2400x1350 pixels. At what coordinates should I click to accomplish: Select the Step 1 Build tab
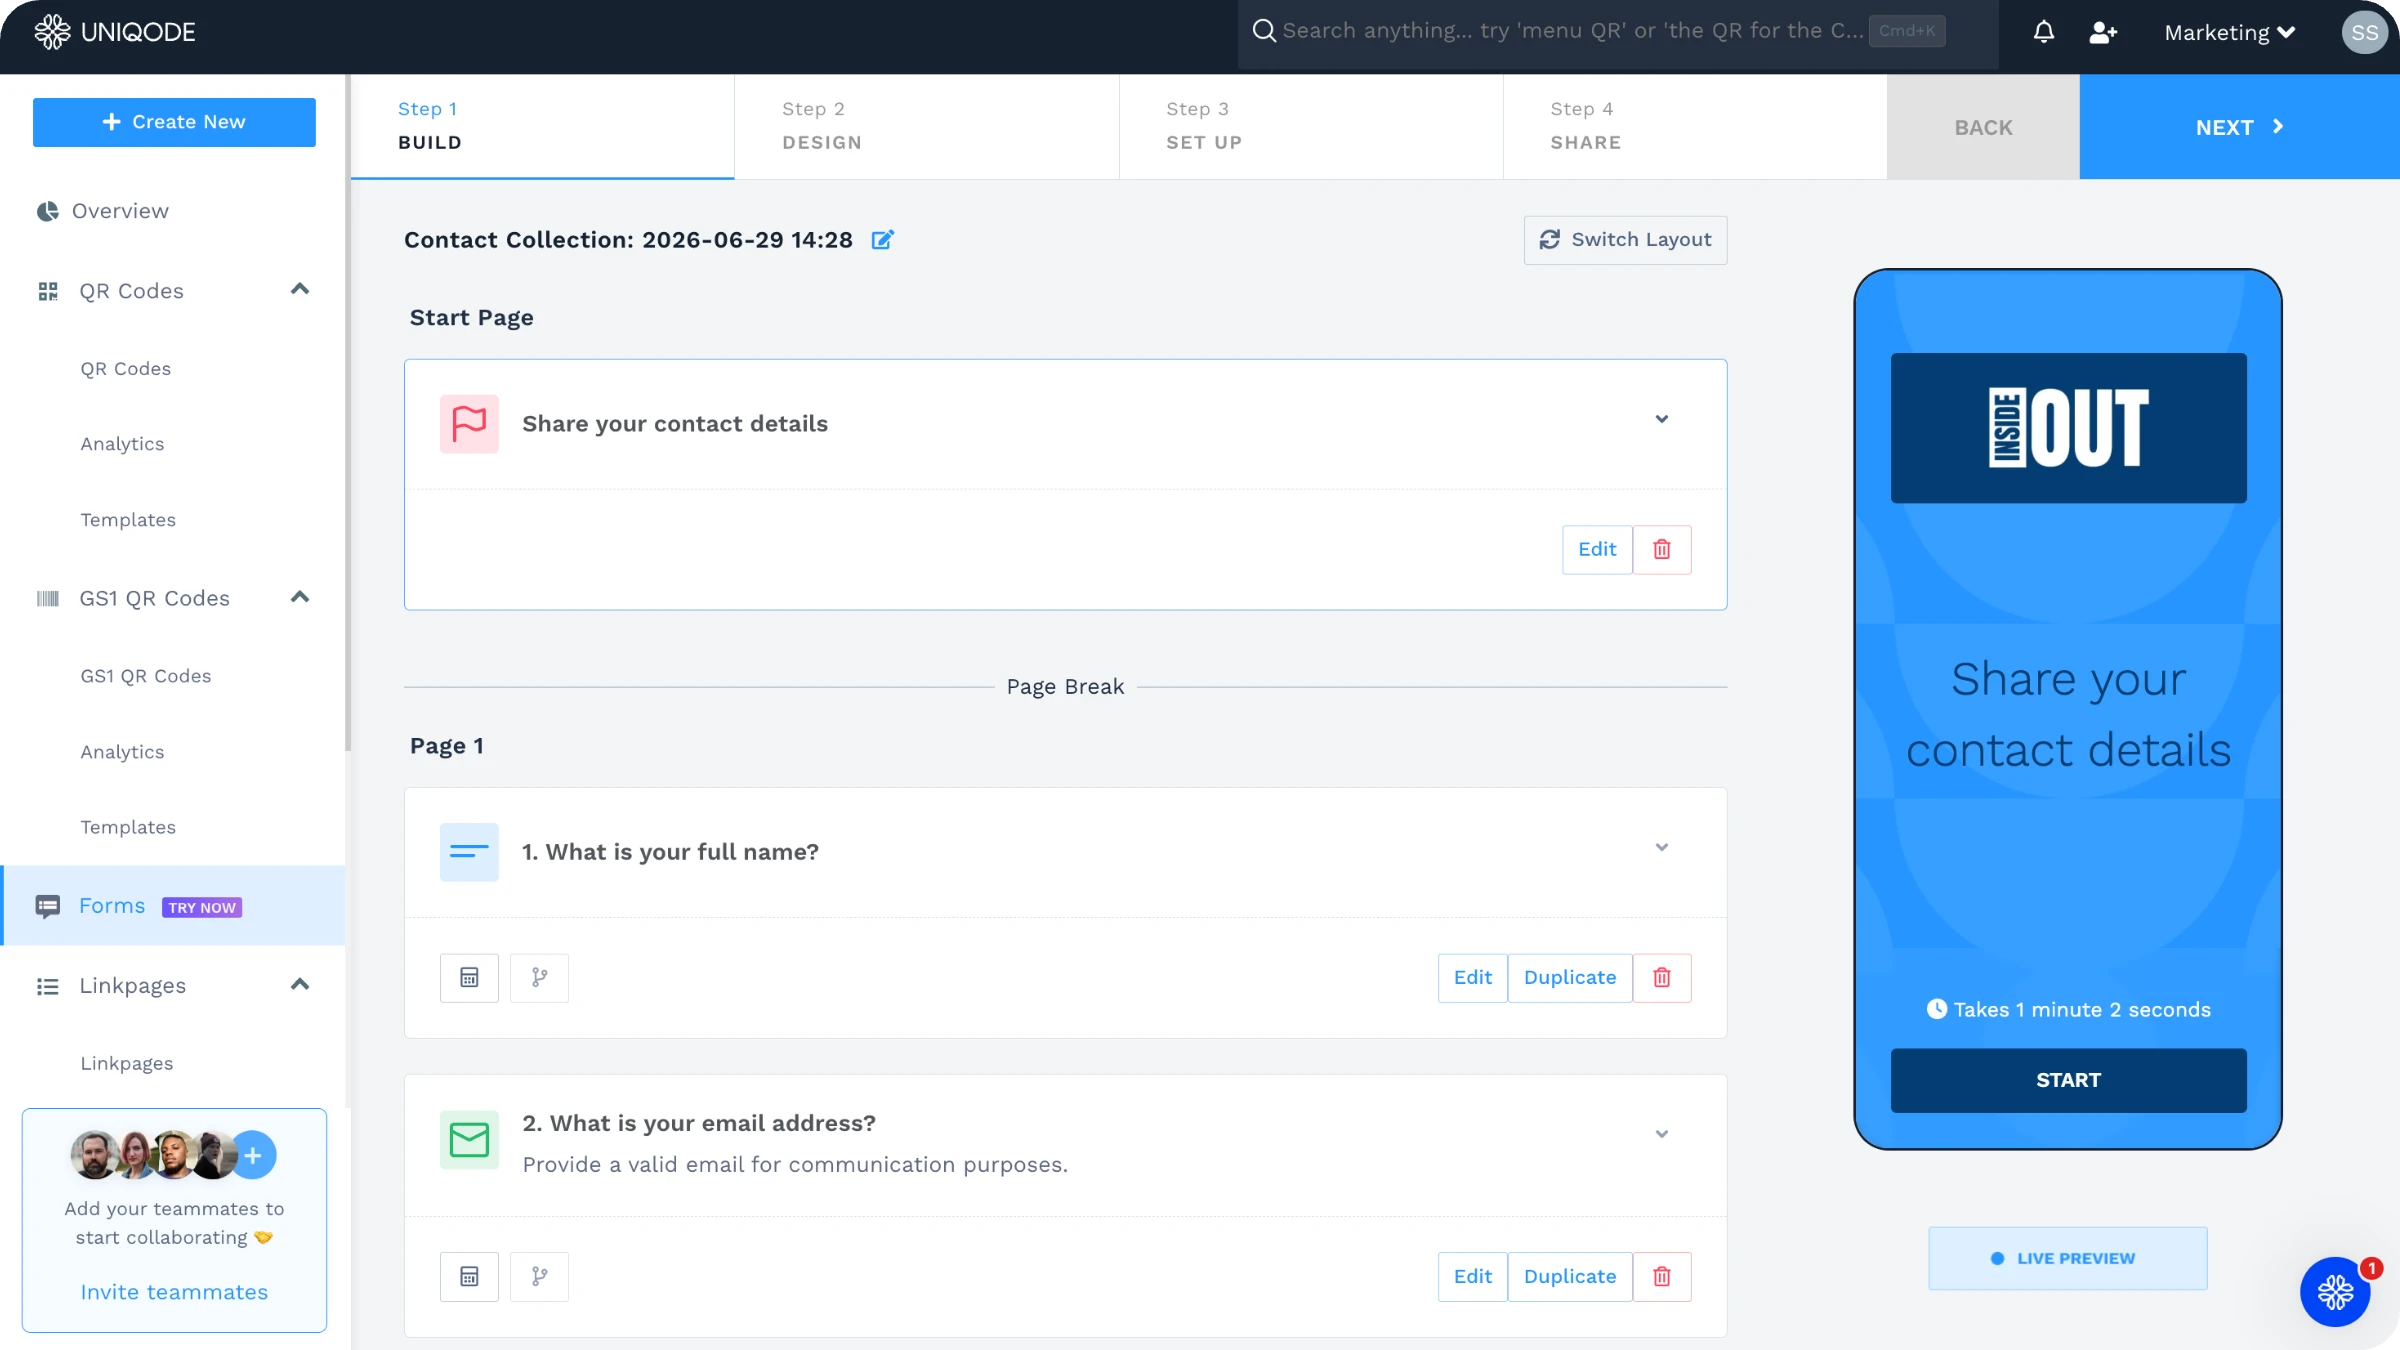pyautogui.click(x=543, y=126)
